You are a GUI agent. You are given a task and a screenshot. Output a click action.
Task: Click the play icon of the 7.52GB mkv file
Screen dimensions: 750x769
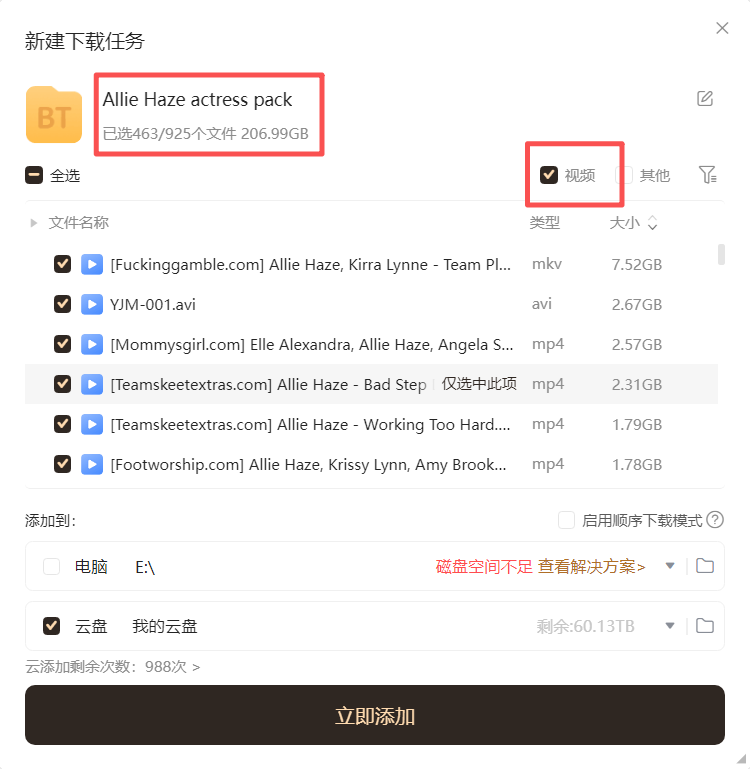92,264
